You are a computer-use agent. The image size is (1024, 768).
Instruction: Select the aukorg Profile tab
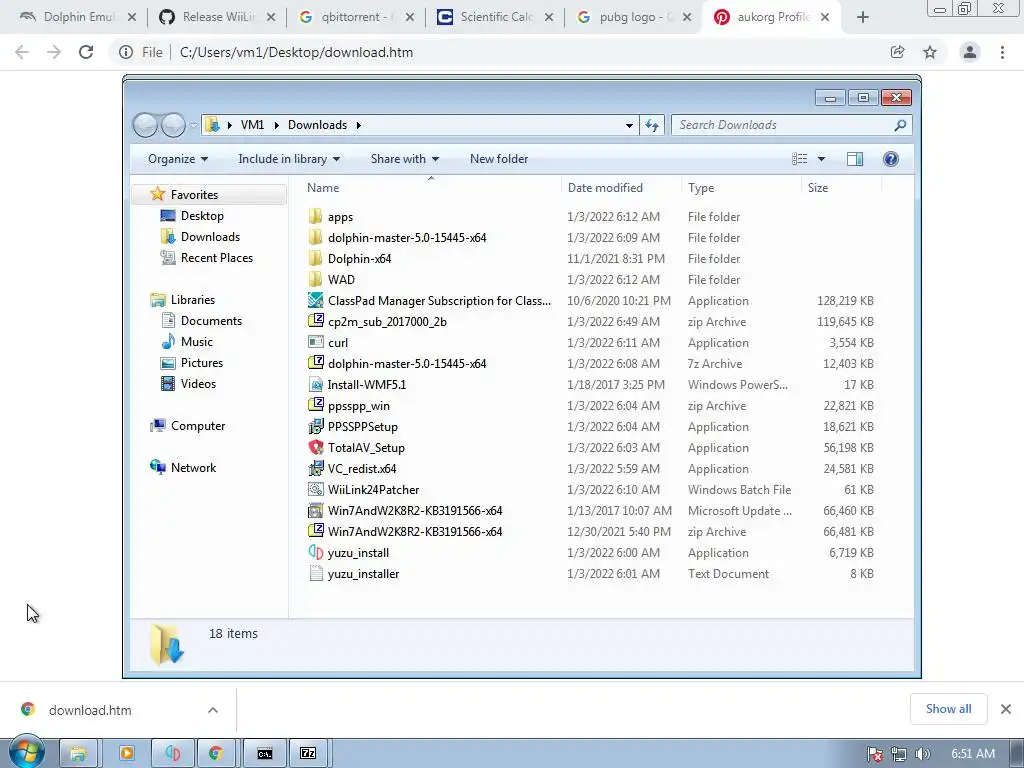[x=773, y=17]
